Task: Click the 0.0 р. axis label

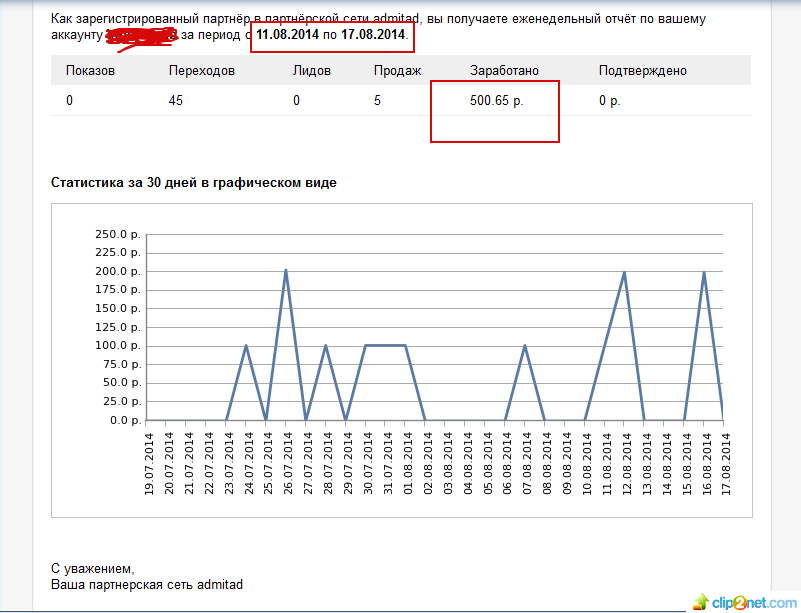Action: pos(125,420)
